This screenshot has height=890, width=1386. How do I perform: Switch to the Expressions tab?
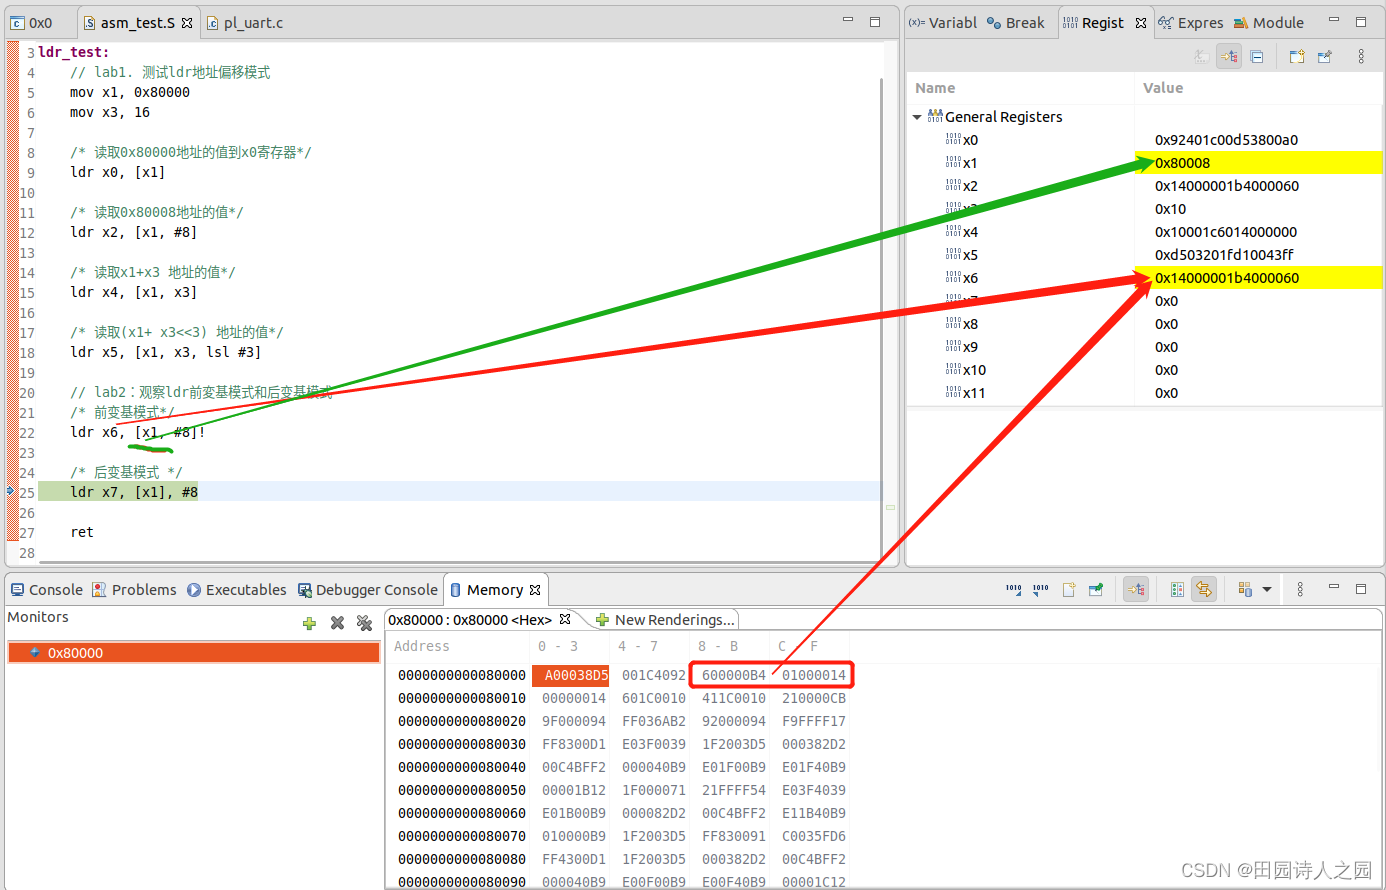[x=1190, y=22]
